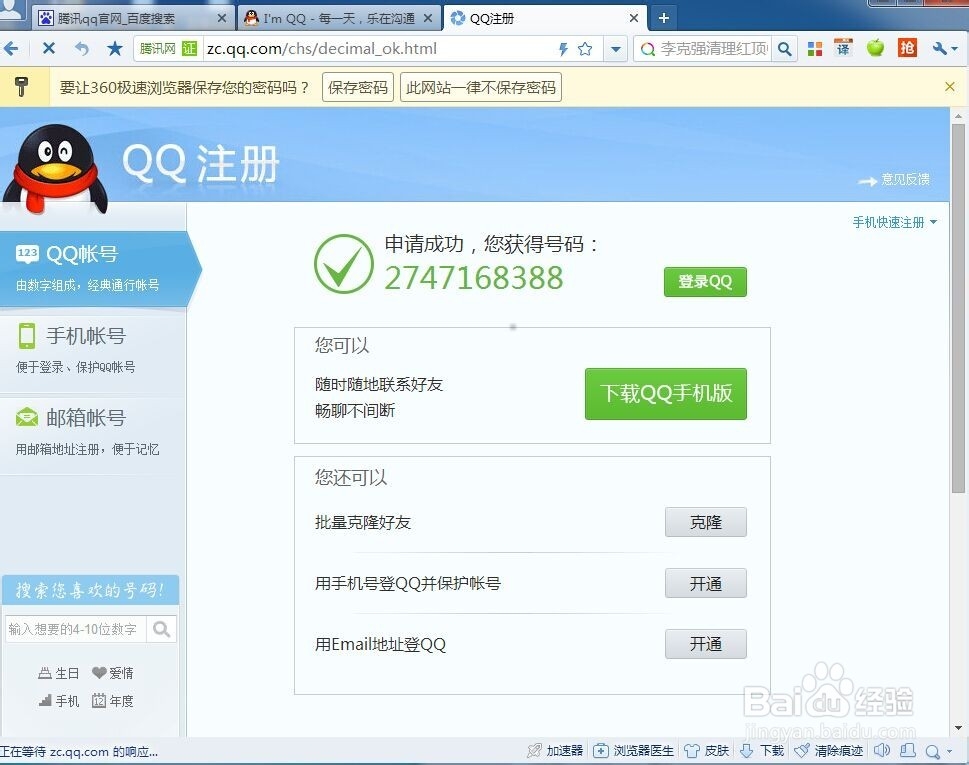Click the key icon on password bar
The width and height of the screenshot is (969, 765).
[x=22, y=87]
